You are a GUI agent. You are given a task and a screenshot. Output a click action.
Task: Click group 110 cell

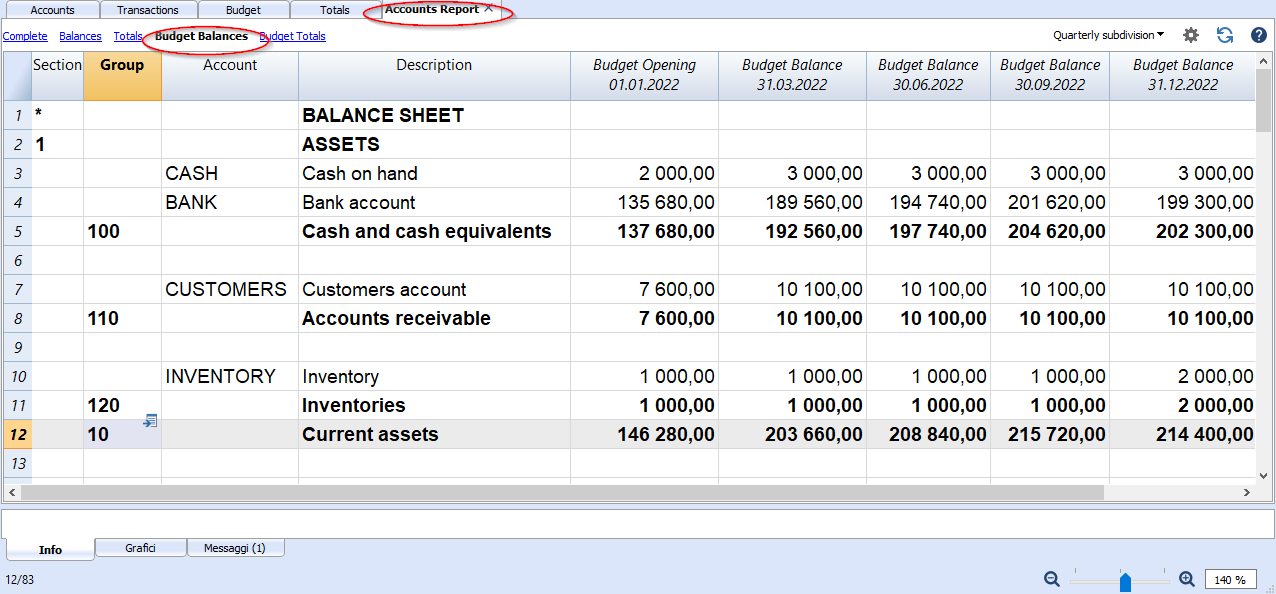pos(122,319)
